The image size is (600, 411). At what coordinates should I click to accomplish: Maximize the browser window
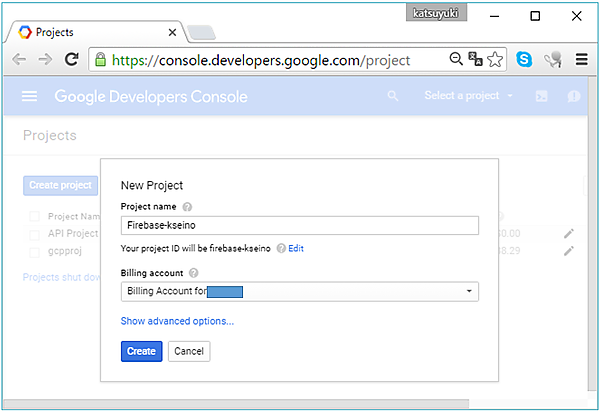(x=535, y=16)
